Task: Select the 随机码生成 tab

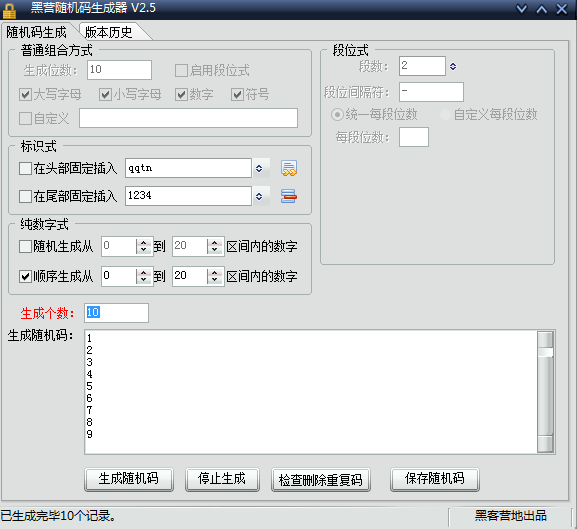Action: pos(36,32)
